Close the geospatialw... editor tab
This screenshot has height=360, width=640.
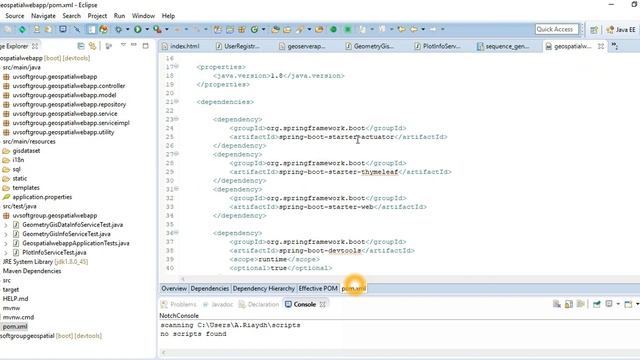601,46
